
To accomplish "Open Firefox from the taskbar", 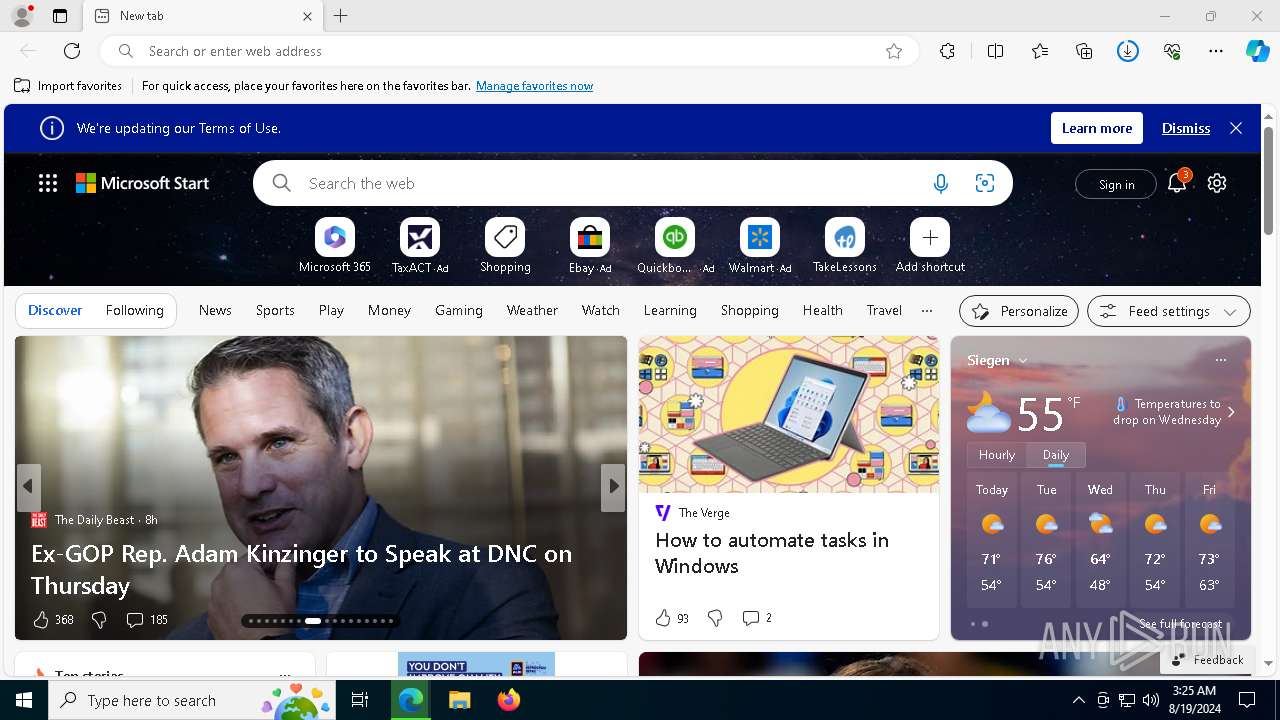I will coord(509,700).
